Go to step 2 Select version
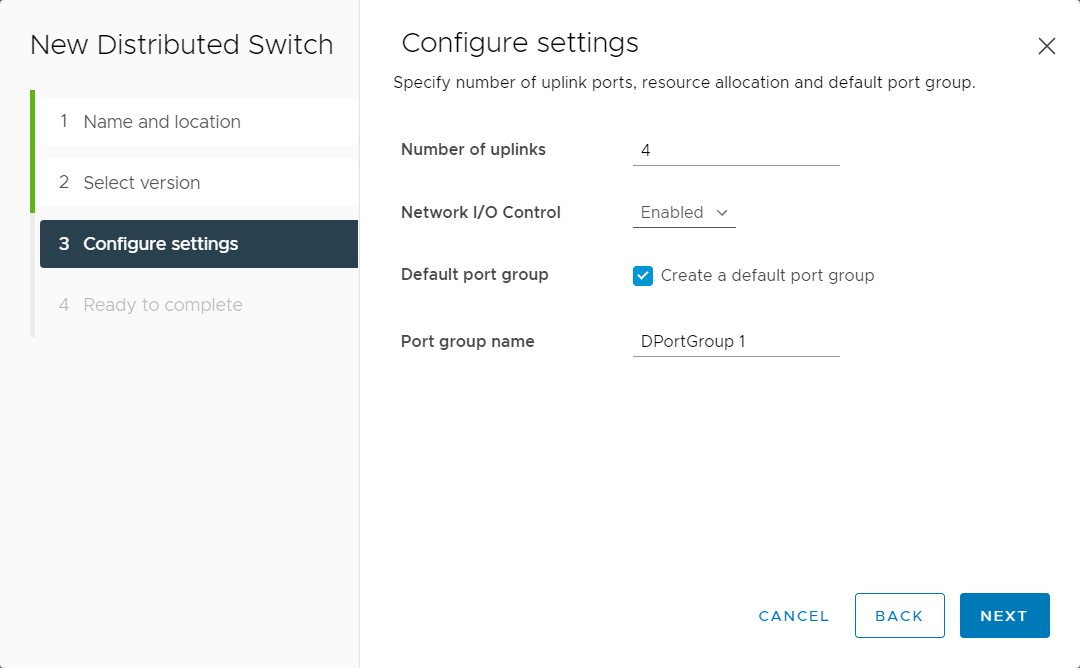The height and width of the screenshot is (668, 1080). pos(198,182)
